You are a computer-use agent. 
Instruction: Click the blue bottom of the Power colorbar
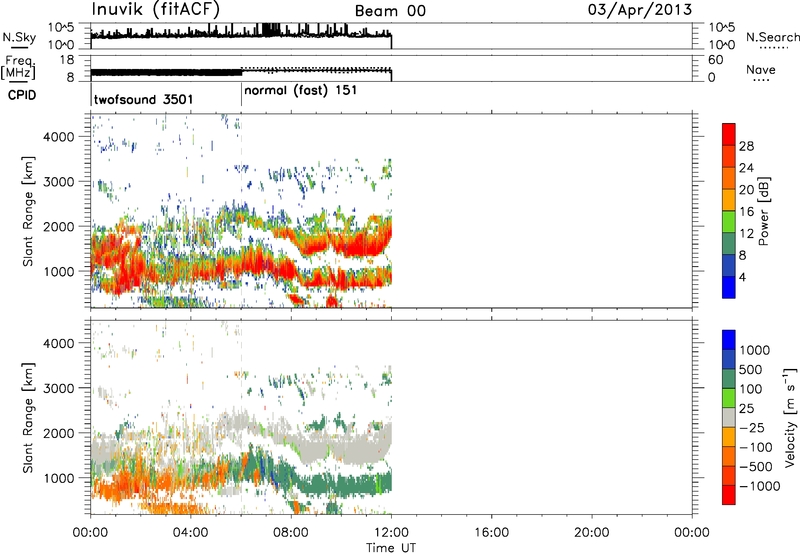point(729,287)
